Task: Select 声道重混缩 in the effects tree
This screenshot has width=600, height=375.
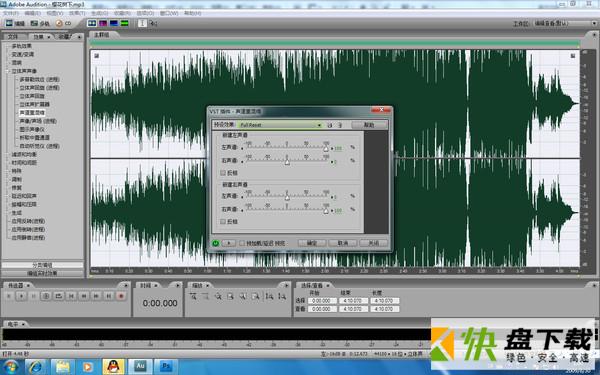Action: pos(32,112)
